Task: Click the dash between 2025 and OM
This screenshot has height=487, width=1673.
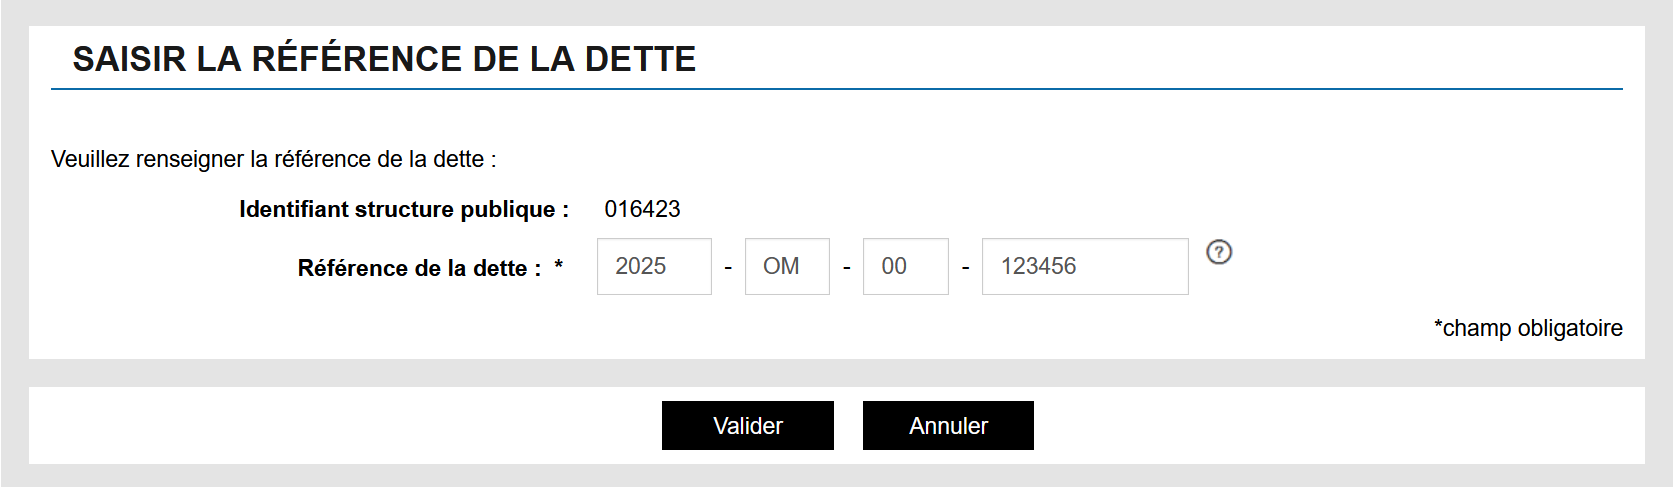Action: pyautogui.click(x=728, y=268)
